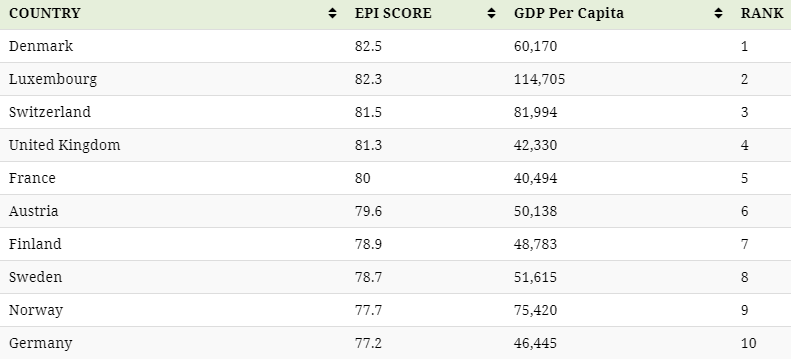The height and width of the screenshot is (360, 791).
Task: Click France country name
Action: (x=32, y=178)
